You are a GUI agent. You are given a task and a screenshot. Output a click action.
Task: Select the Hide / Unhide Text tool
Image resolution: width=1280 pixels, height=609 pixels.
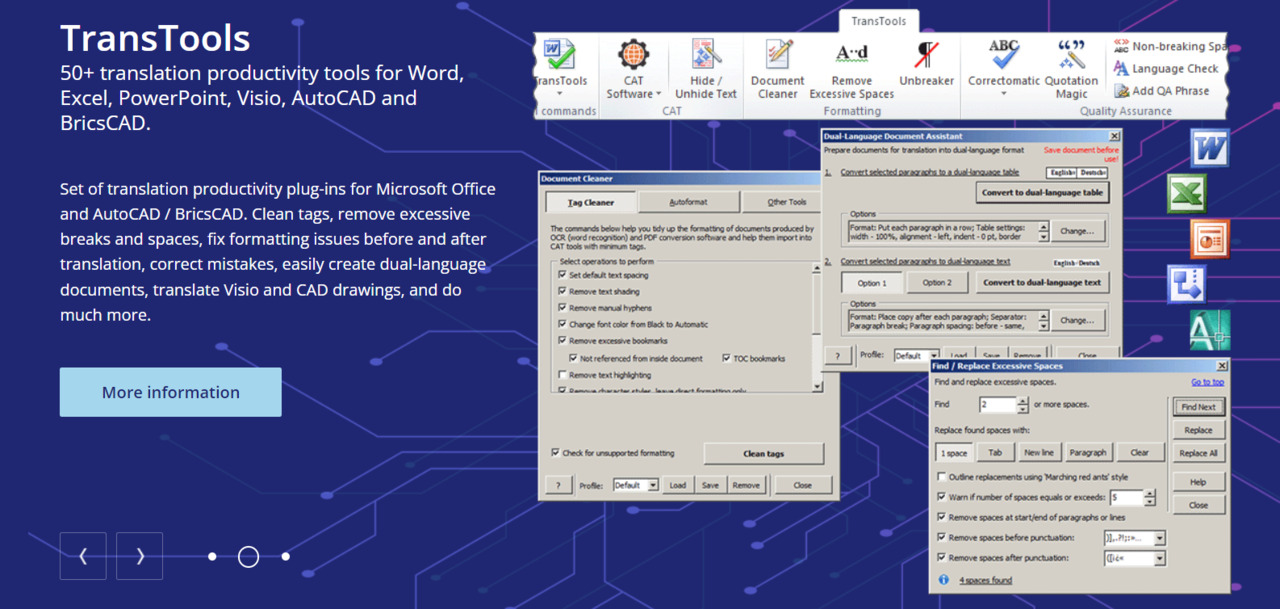coord(707,69)
